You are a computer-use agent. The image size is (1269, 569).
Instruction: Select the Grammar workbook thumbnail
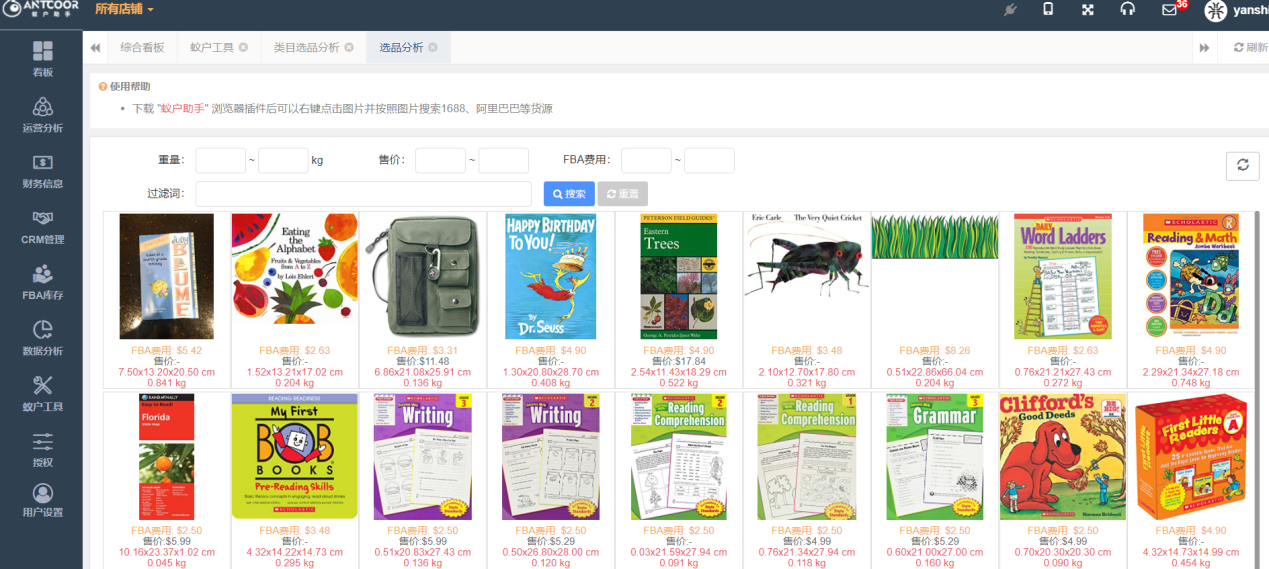click(x=934, y=456)
